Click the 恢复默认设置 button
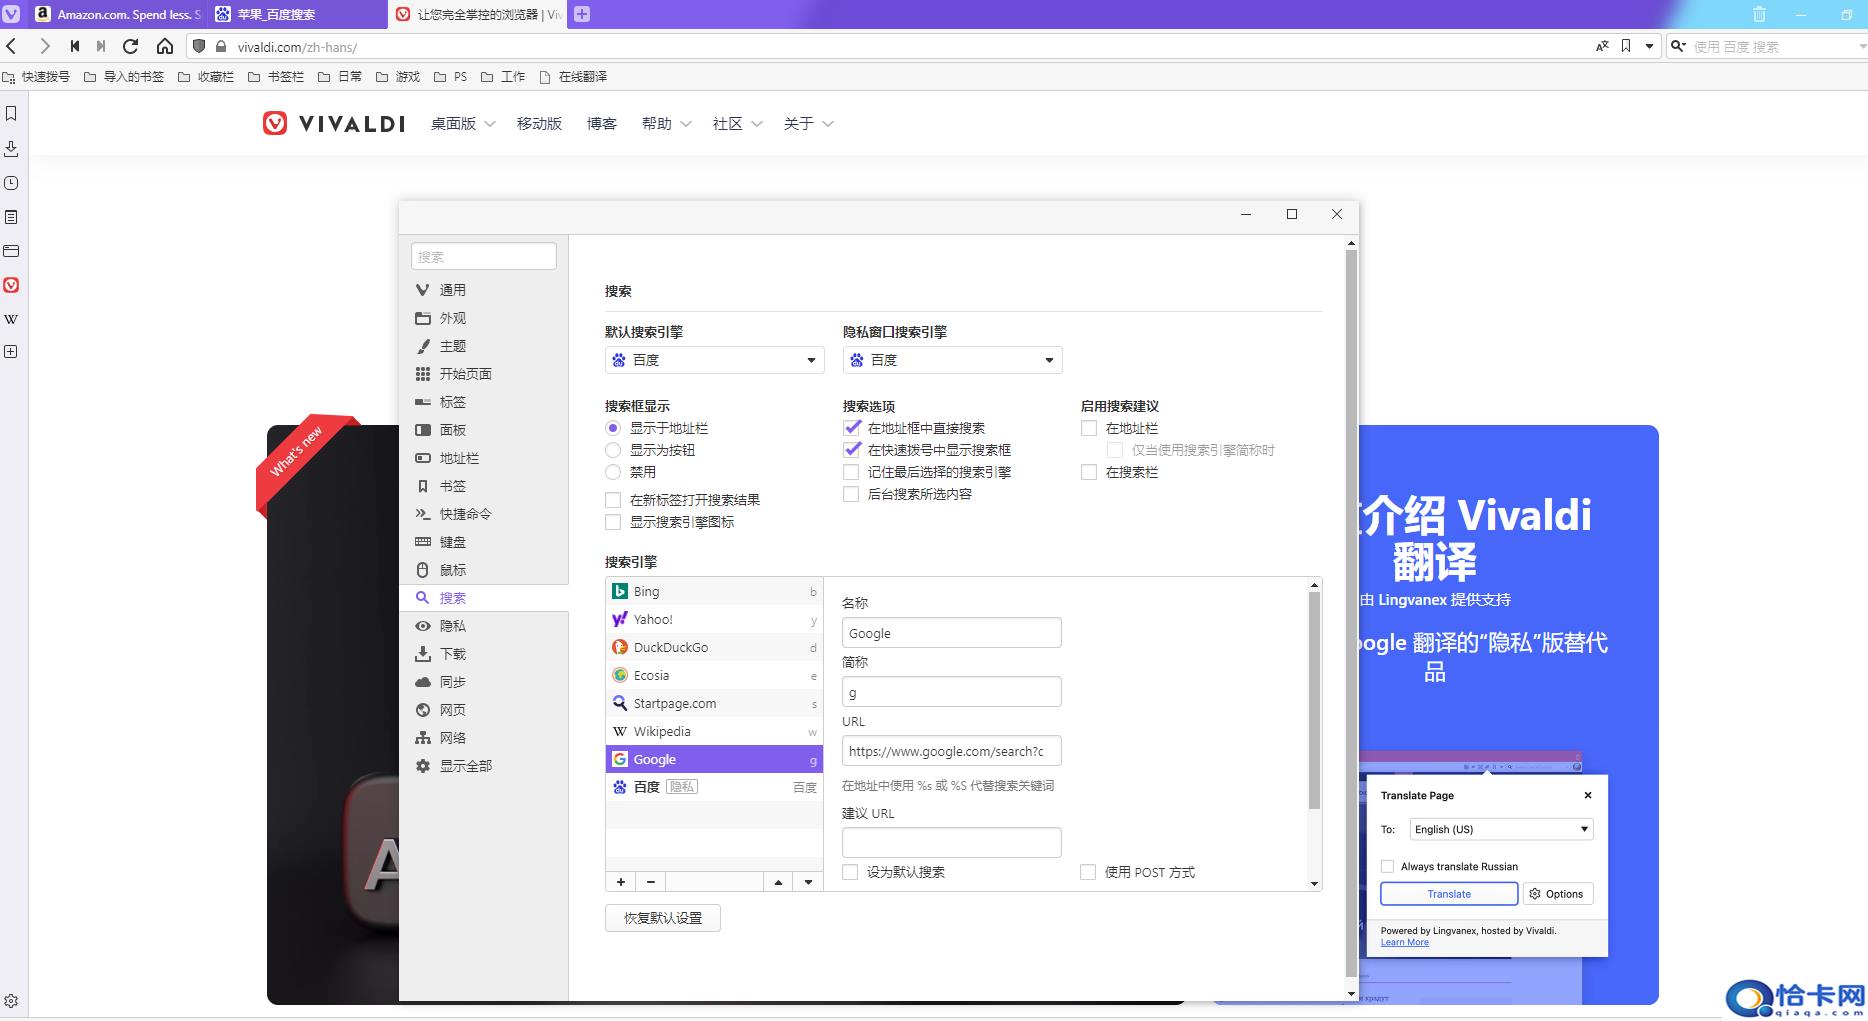Image resolution: width=1868 pixels, height=1021 pixels. pos(662,917)
